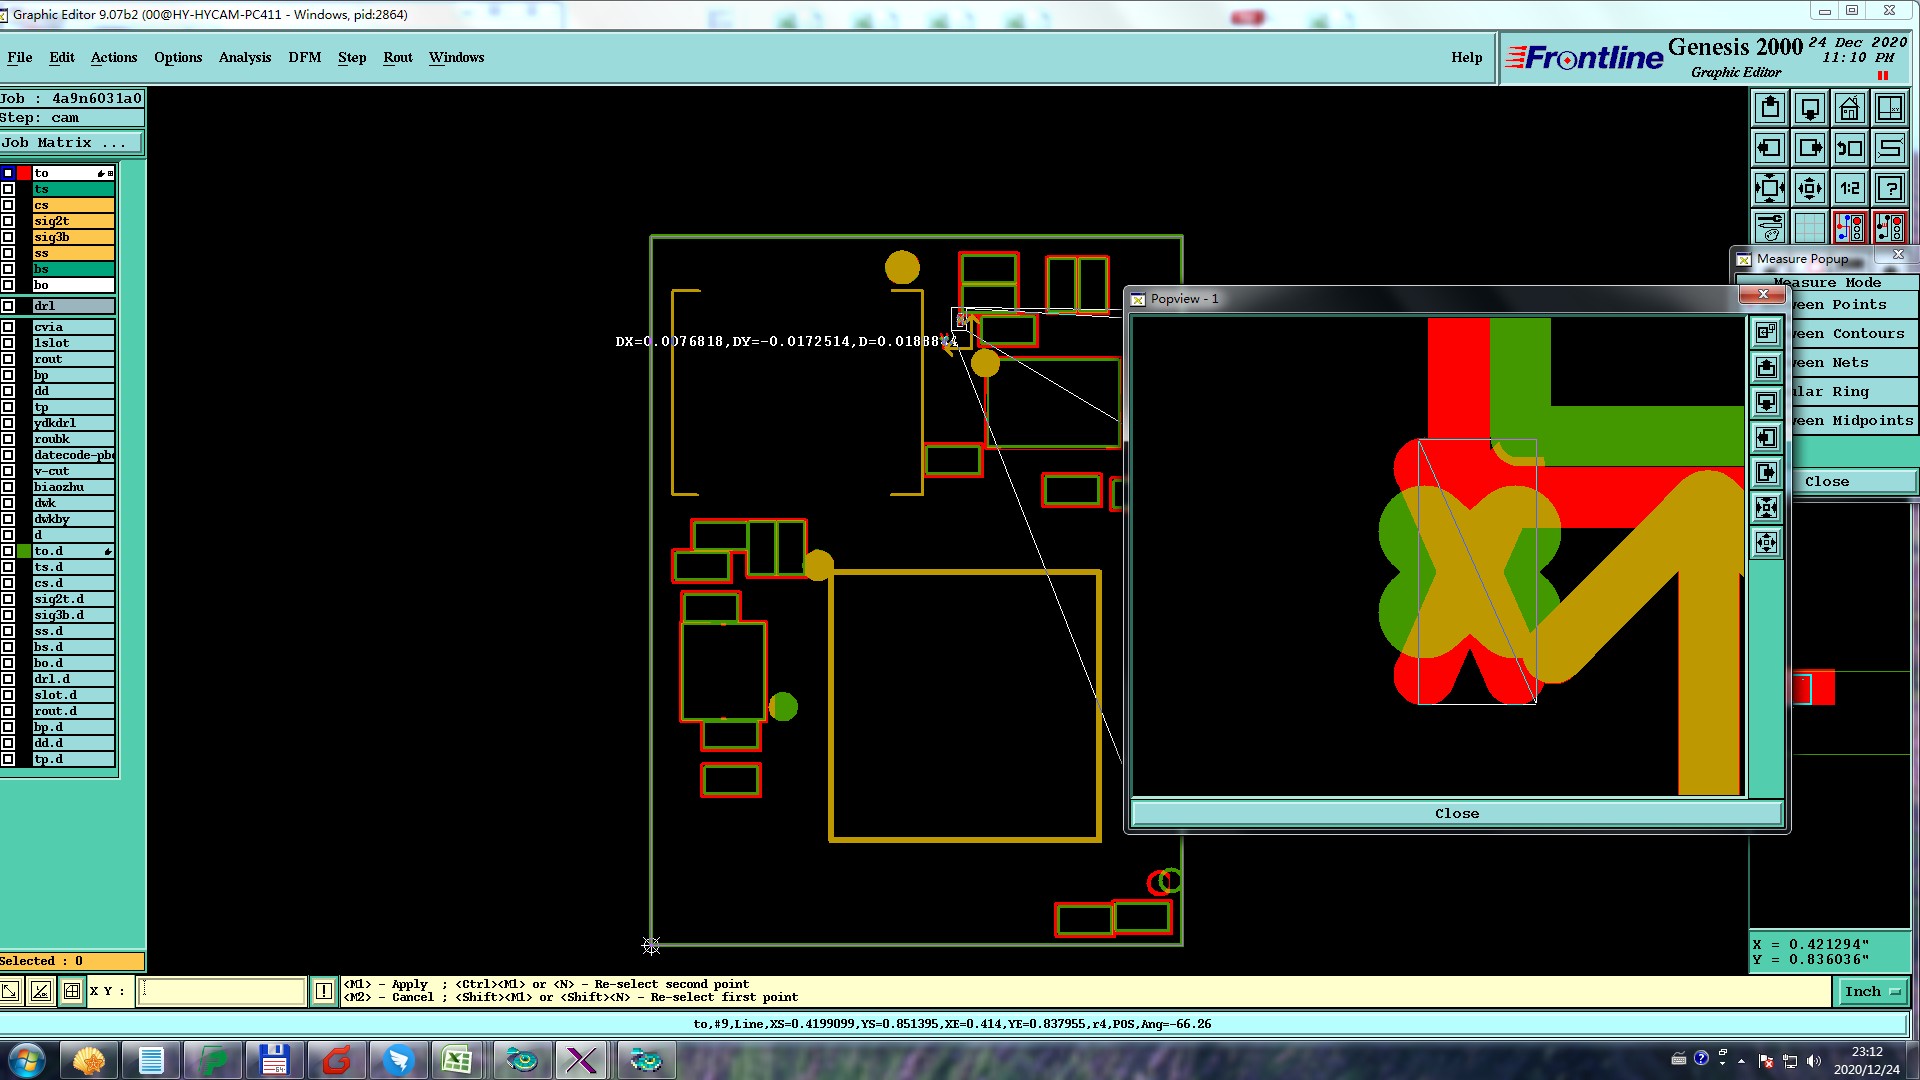Screen dimensions: 1920x1080
Task: Toggle visibility checkbox for drl layer
Action: pyautogui.click(x=8, y=306)
